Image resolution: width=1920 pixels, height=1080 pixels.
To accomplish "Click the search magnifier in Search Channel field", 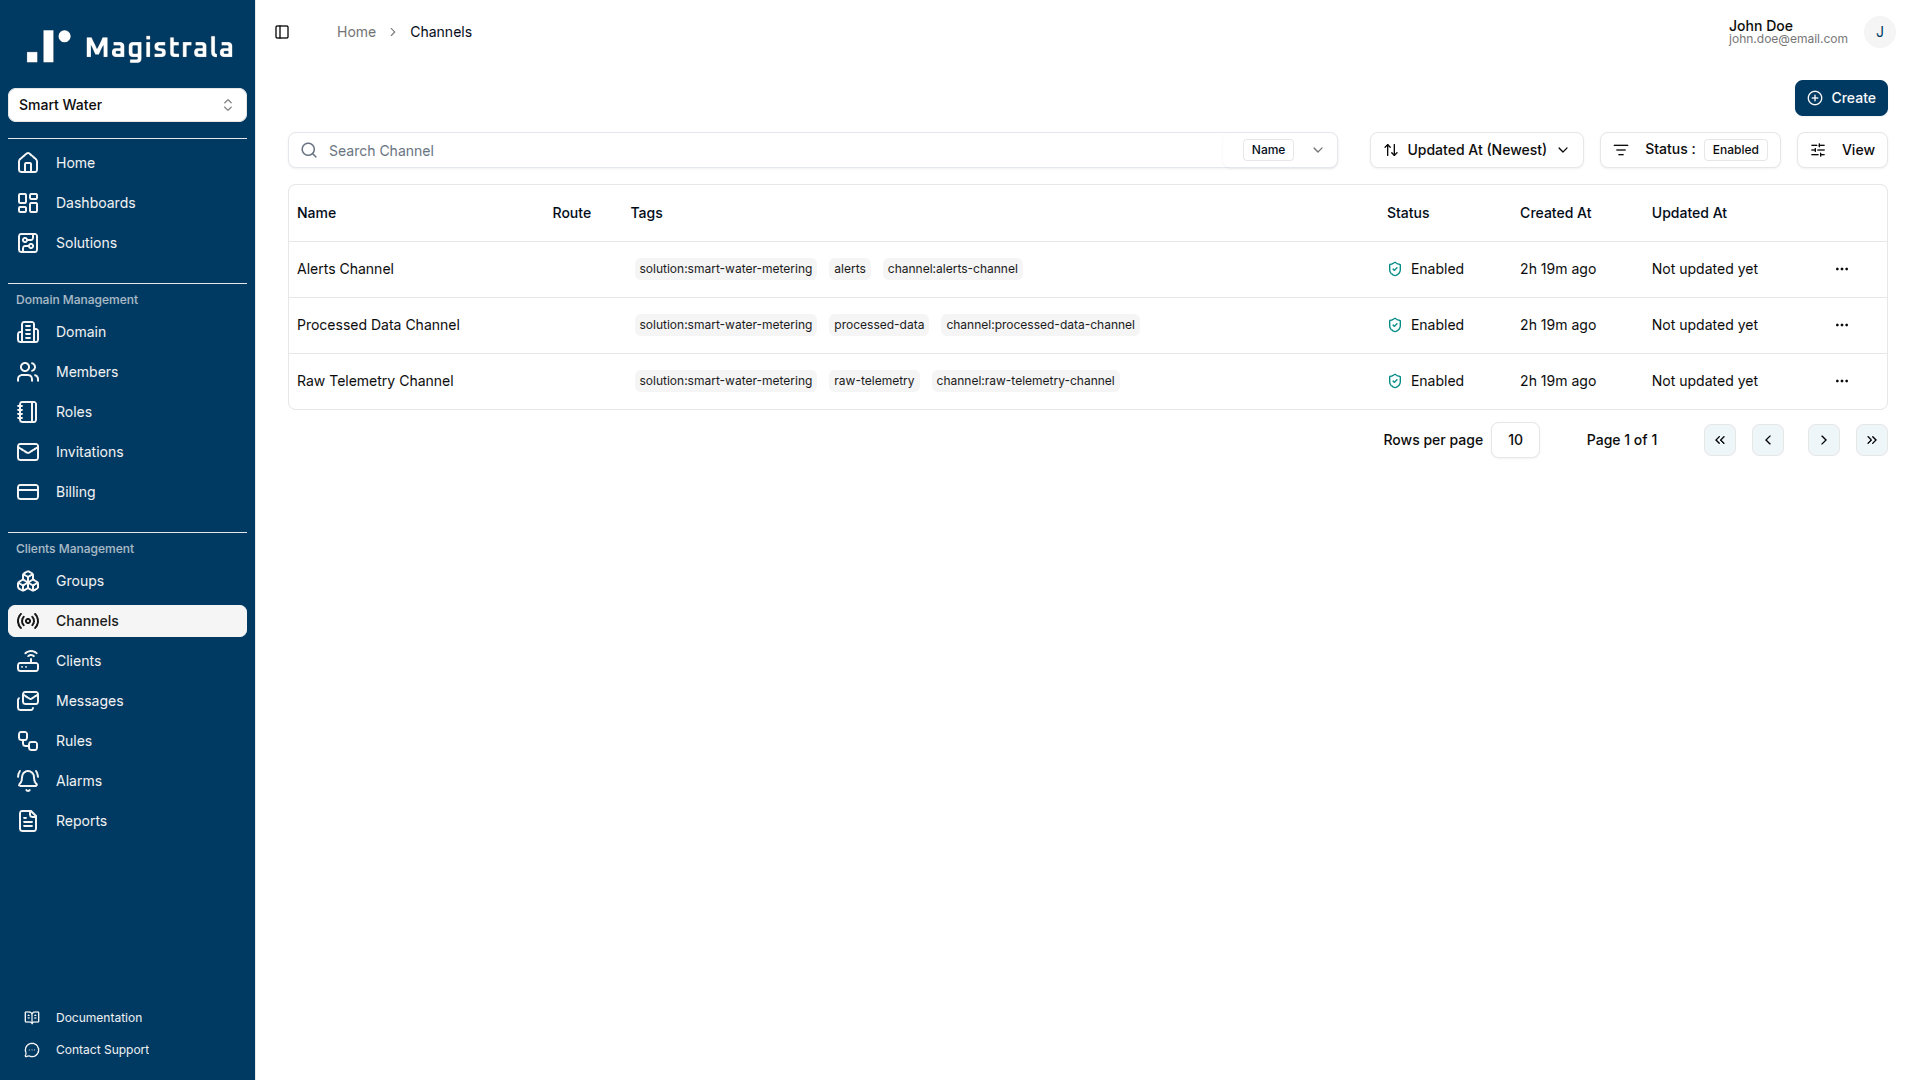I will click(309, 150).
